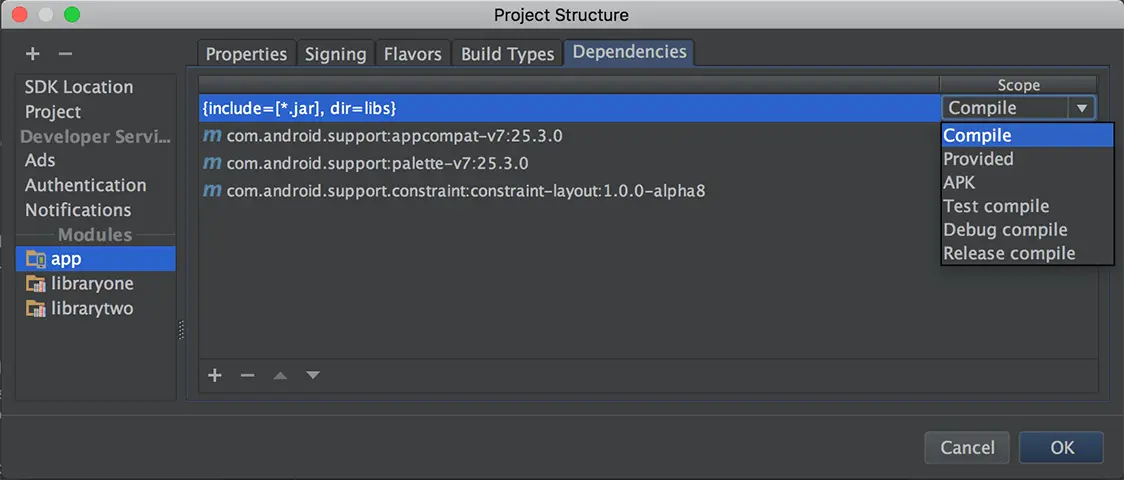The image size is (1124, 480).
Task: Cancel the Project Structure dialog
Action: [967, 448]
